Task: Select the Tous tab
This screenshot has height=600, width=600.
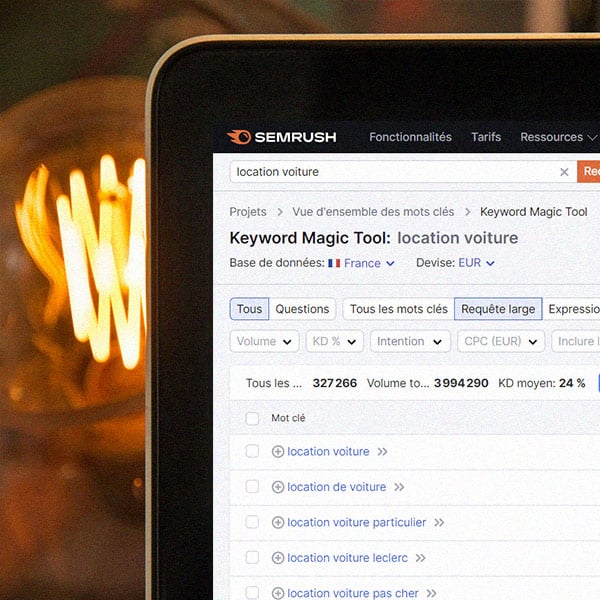Action: tap(249, 309)
